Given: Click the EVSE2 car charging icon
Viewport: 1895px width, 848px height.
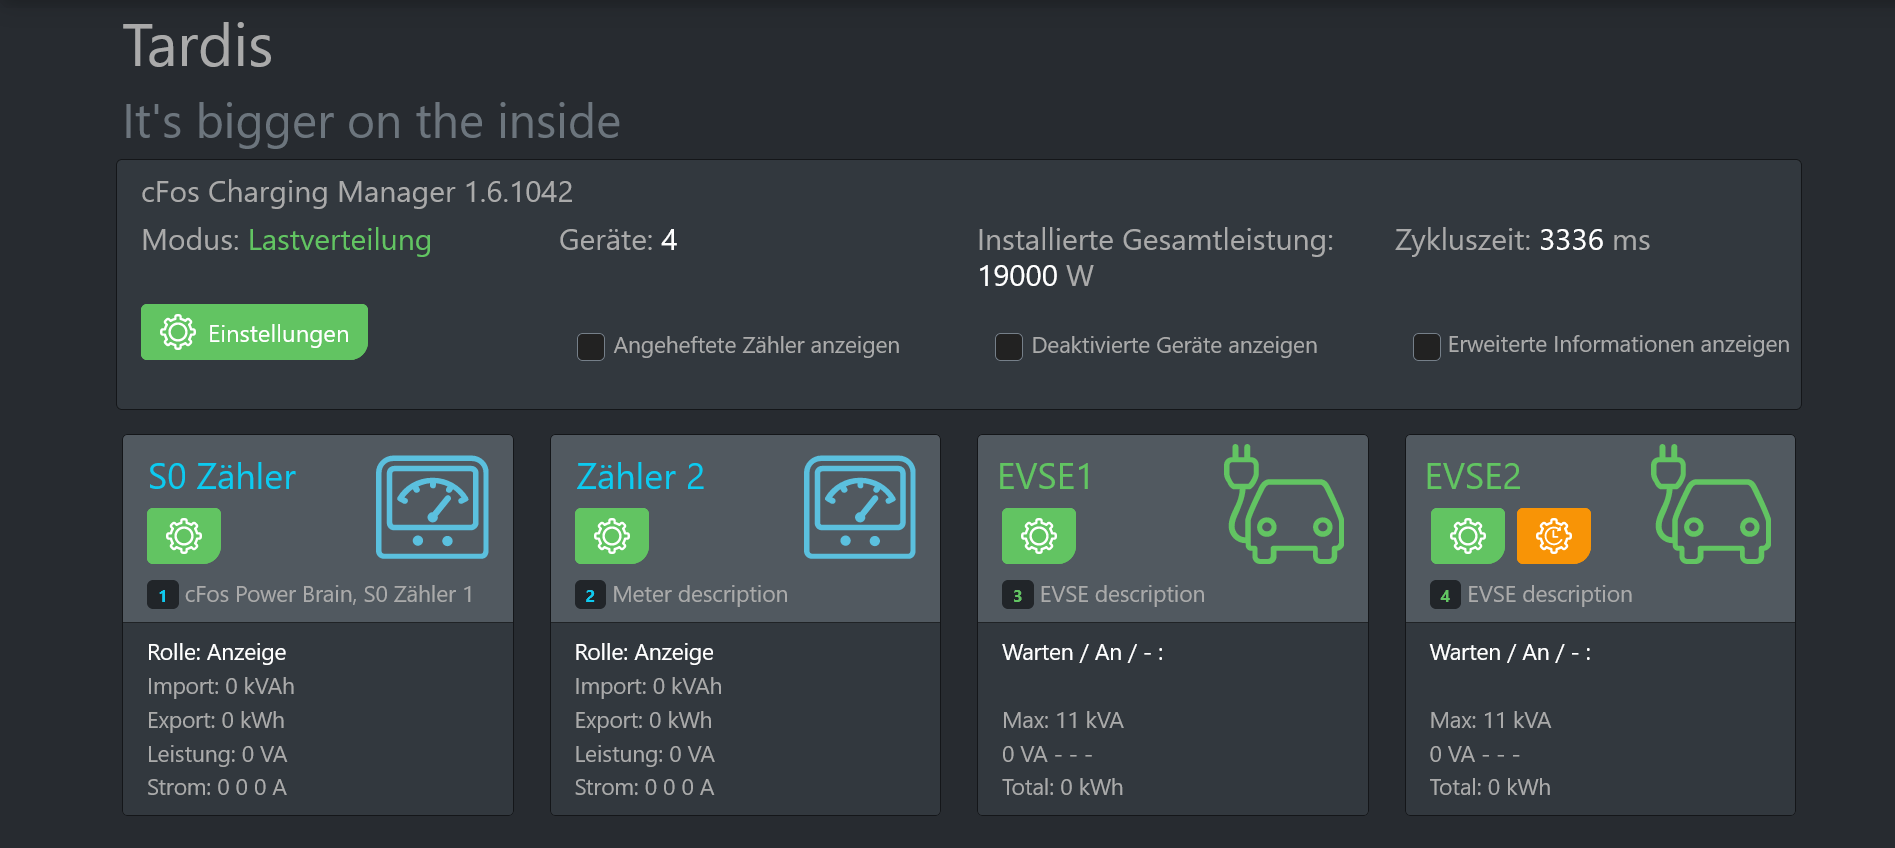Looking at the screenshot, I should (x=1711, y=504).
